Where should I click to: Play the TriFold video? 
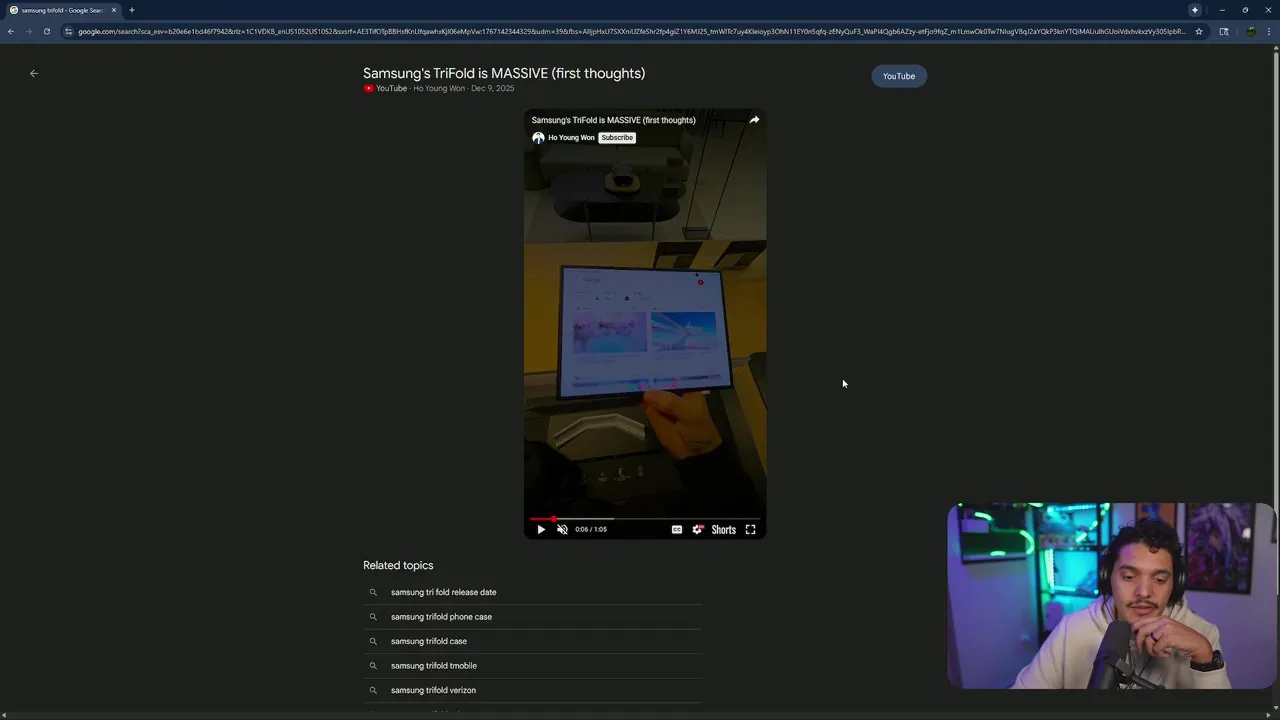541,530
